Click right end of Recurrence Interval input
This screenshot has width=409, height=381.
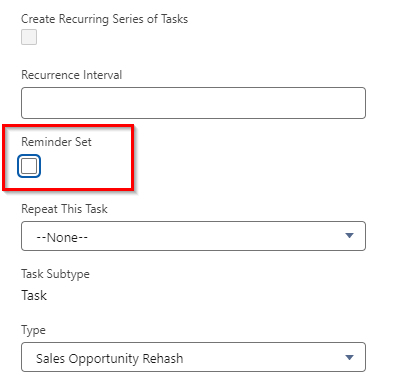point(353,103)
